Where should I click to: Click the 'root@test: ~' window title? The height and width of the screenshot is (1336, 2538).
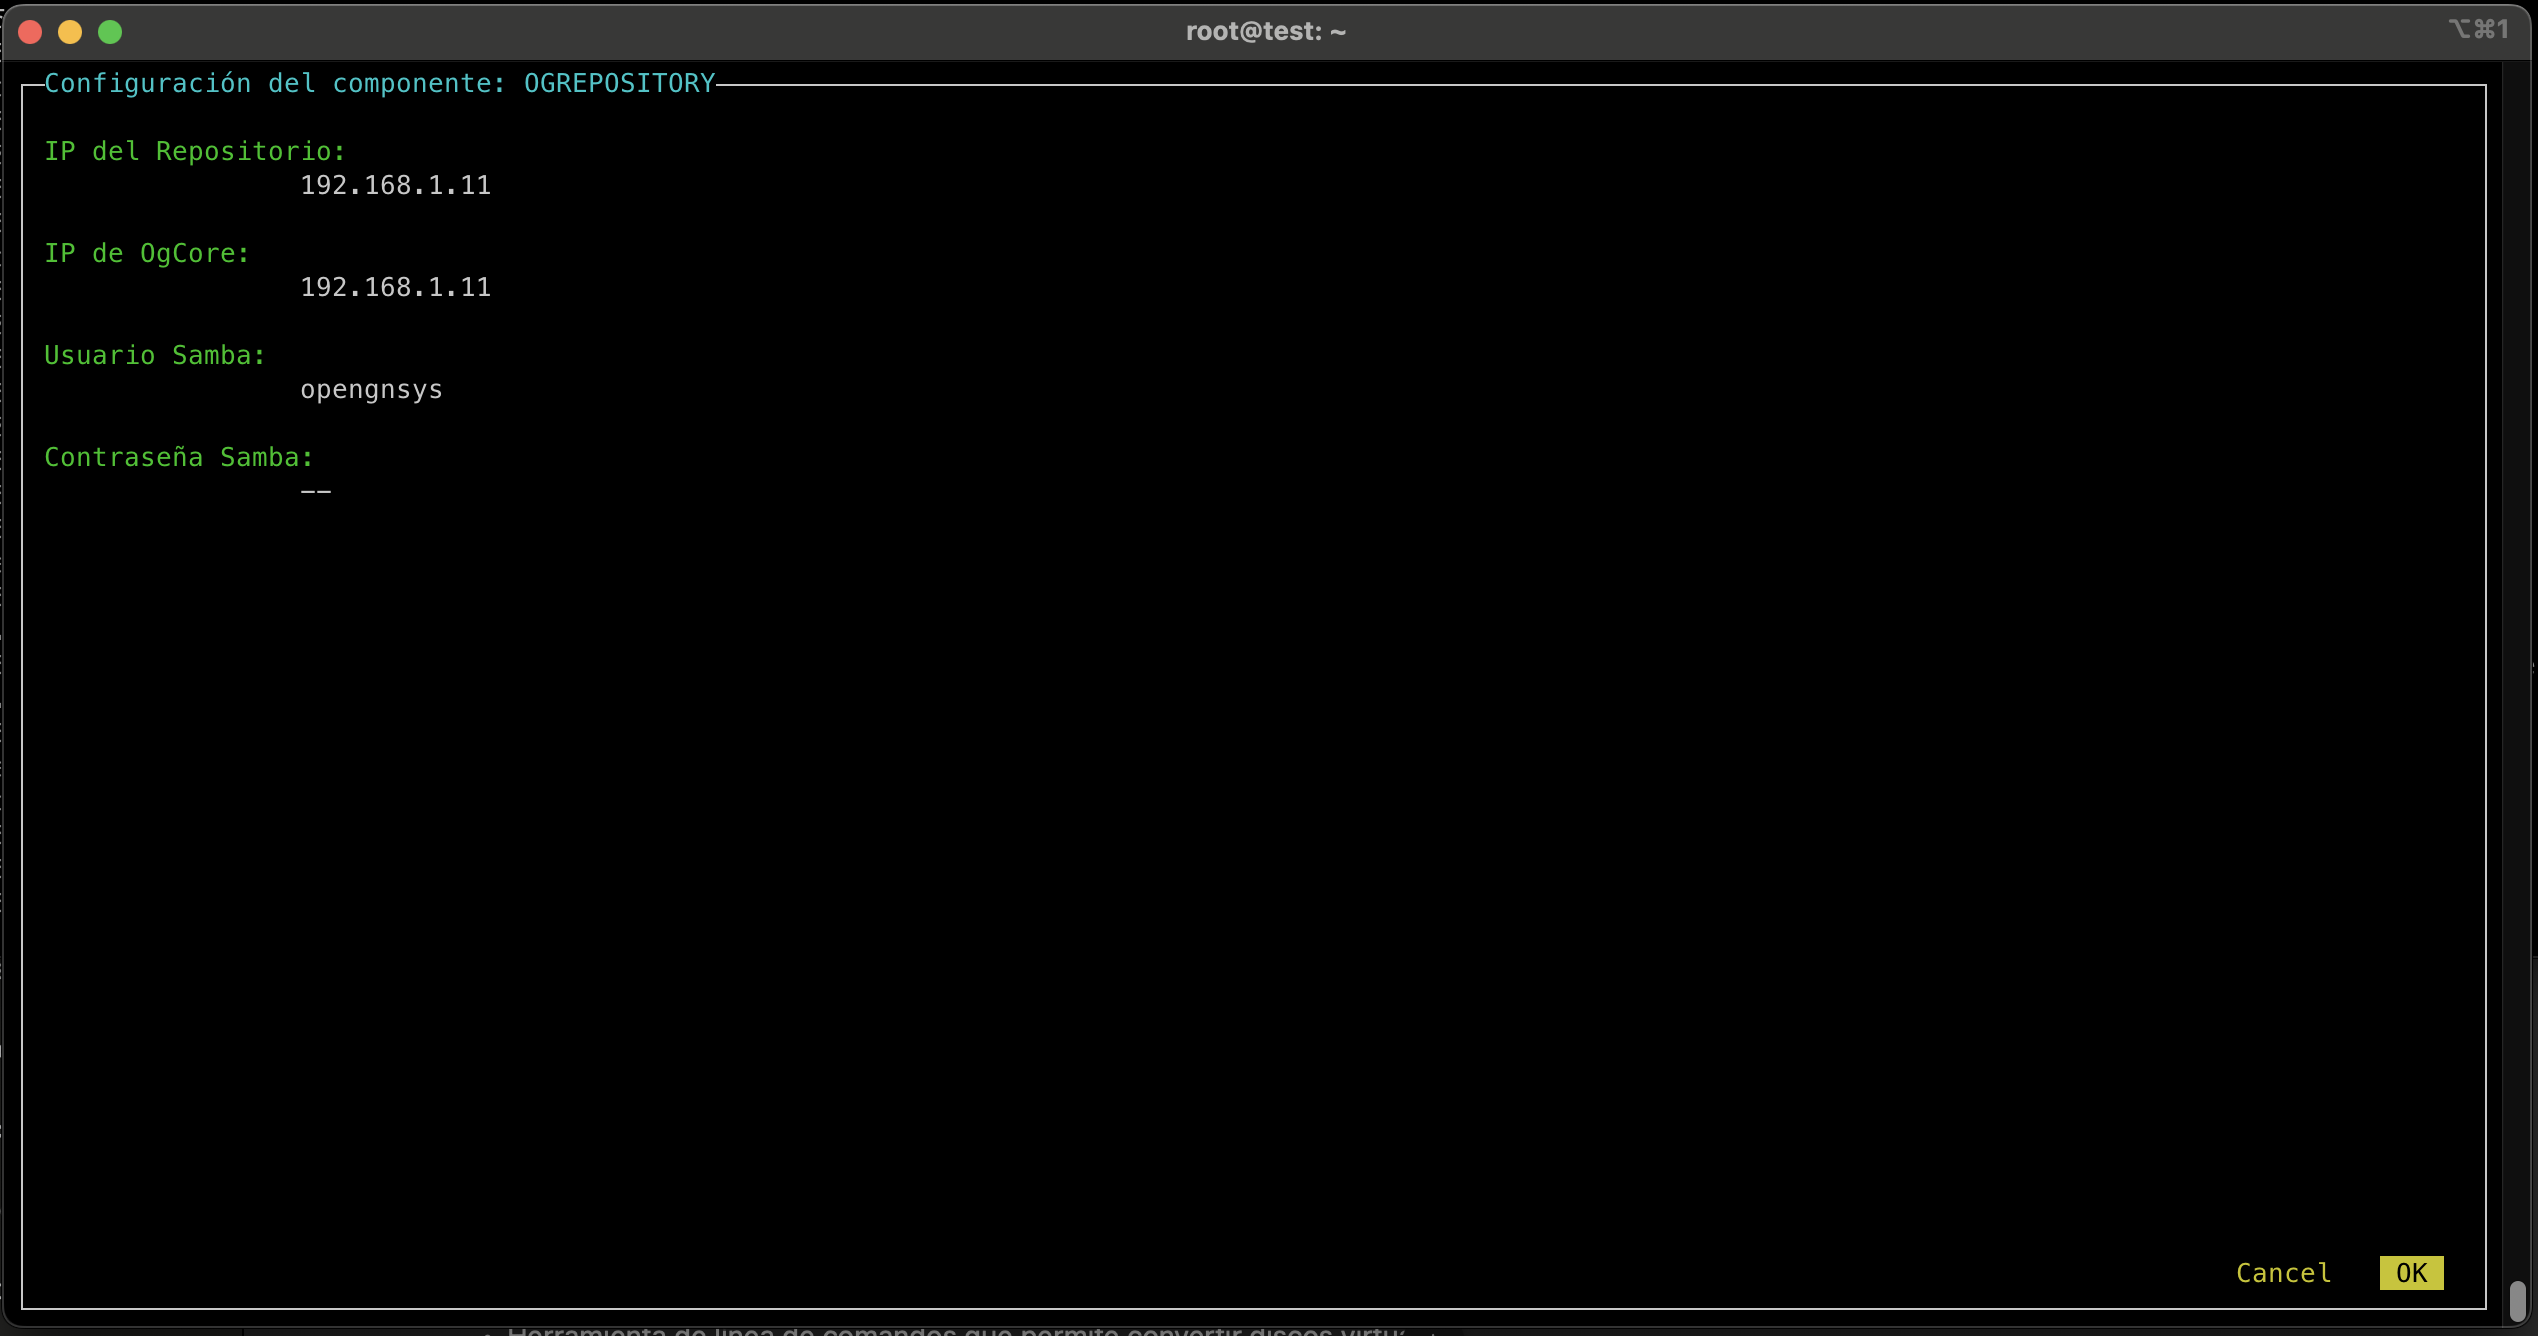pos(1266,32)
